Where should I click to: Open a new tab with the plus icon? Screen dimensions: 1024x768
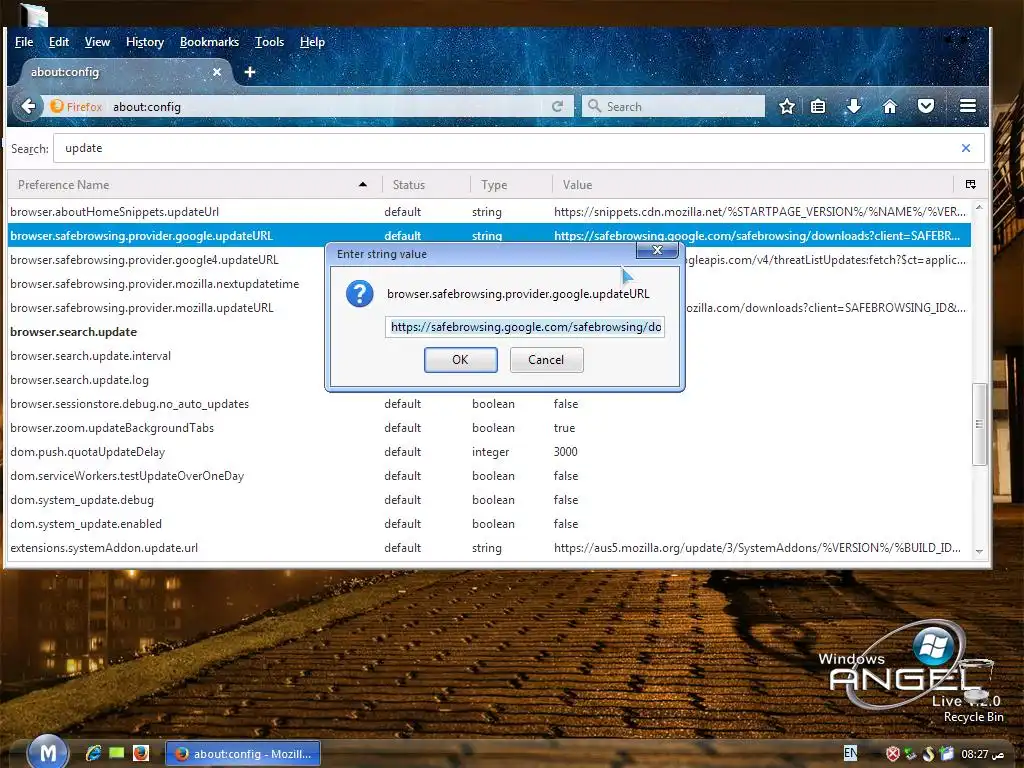[249, 72]
